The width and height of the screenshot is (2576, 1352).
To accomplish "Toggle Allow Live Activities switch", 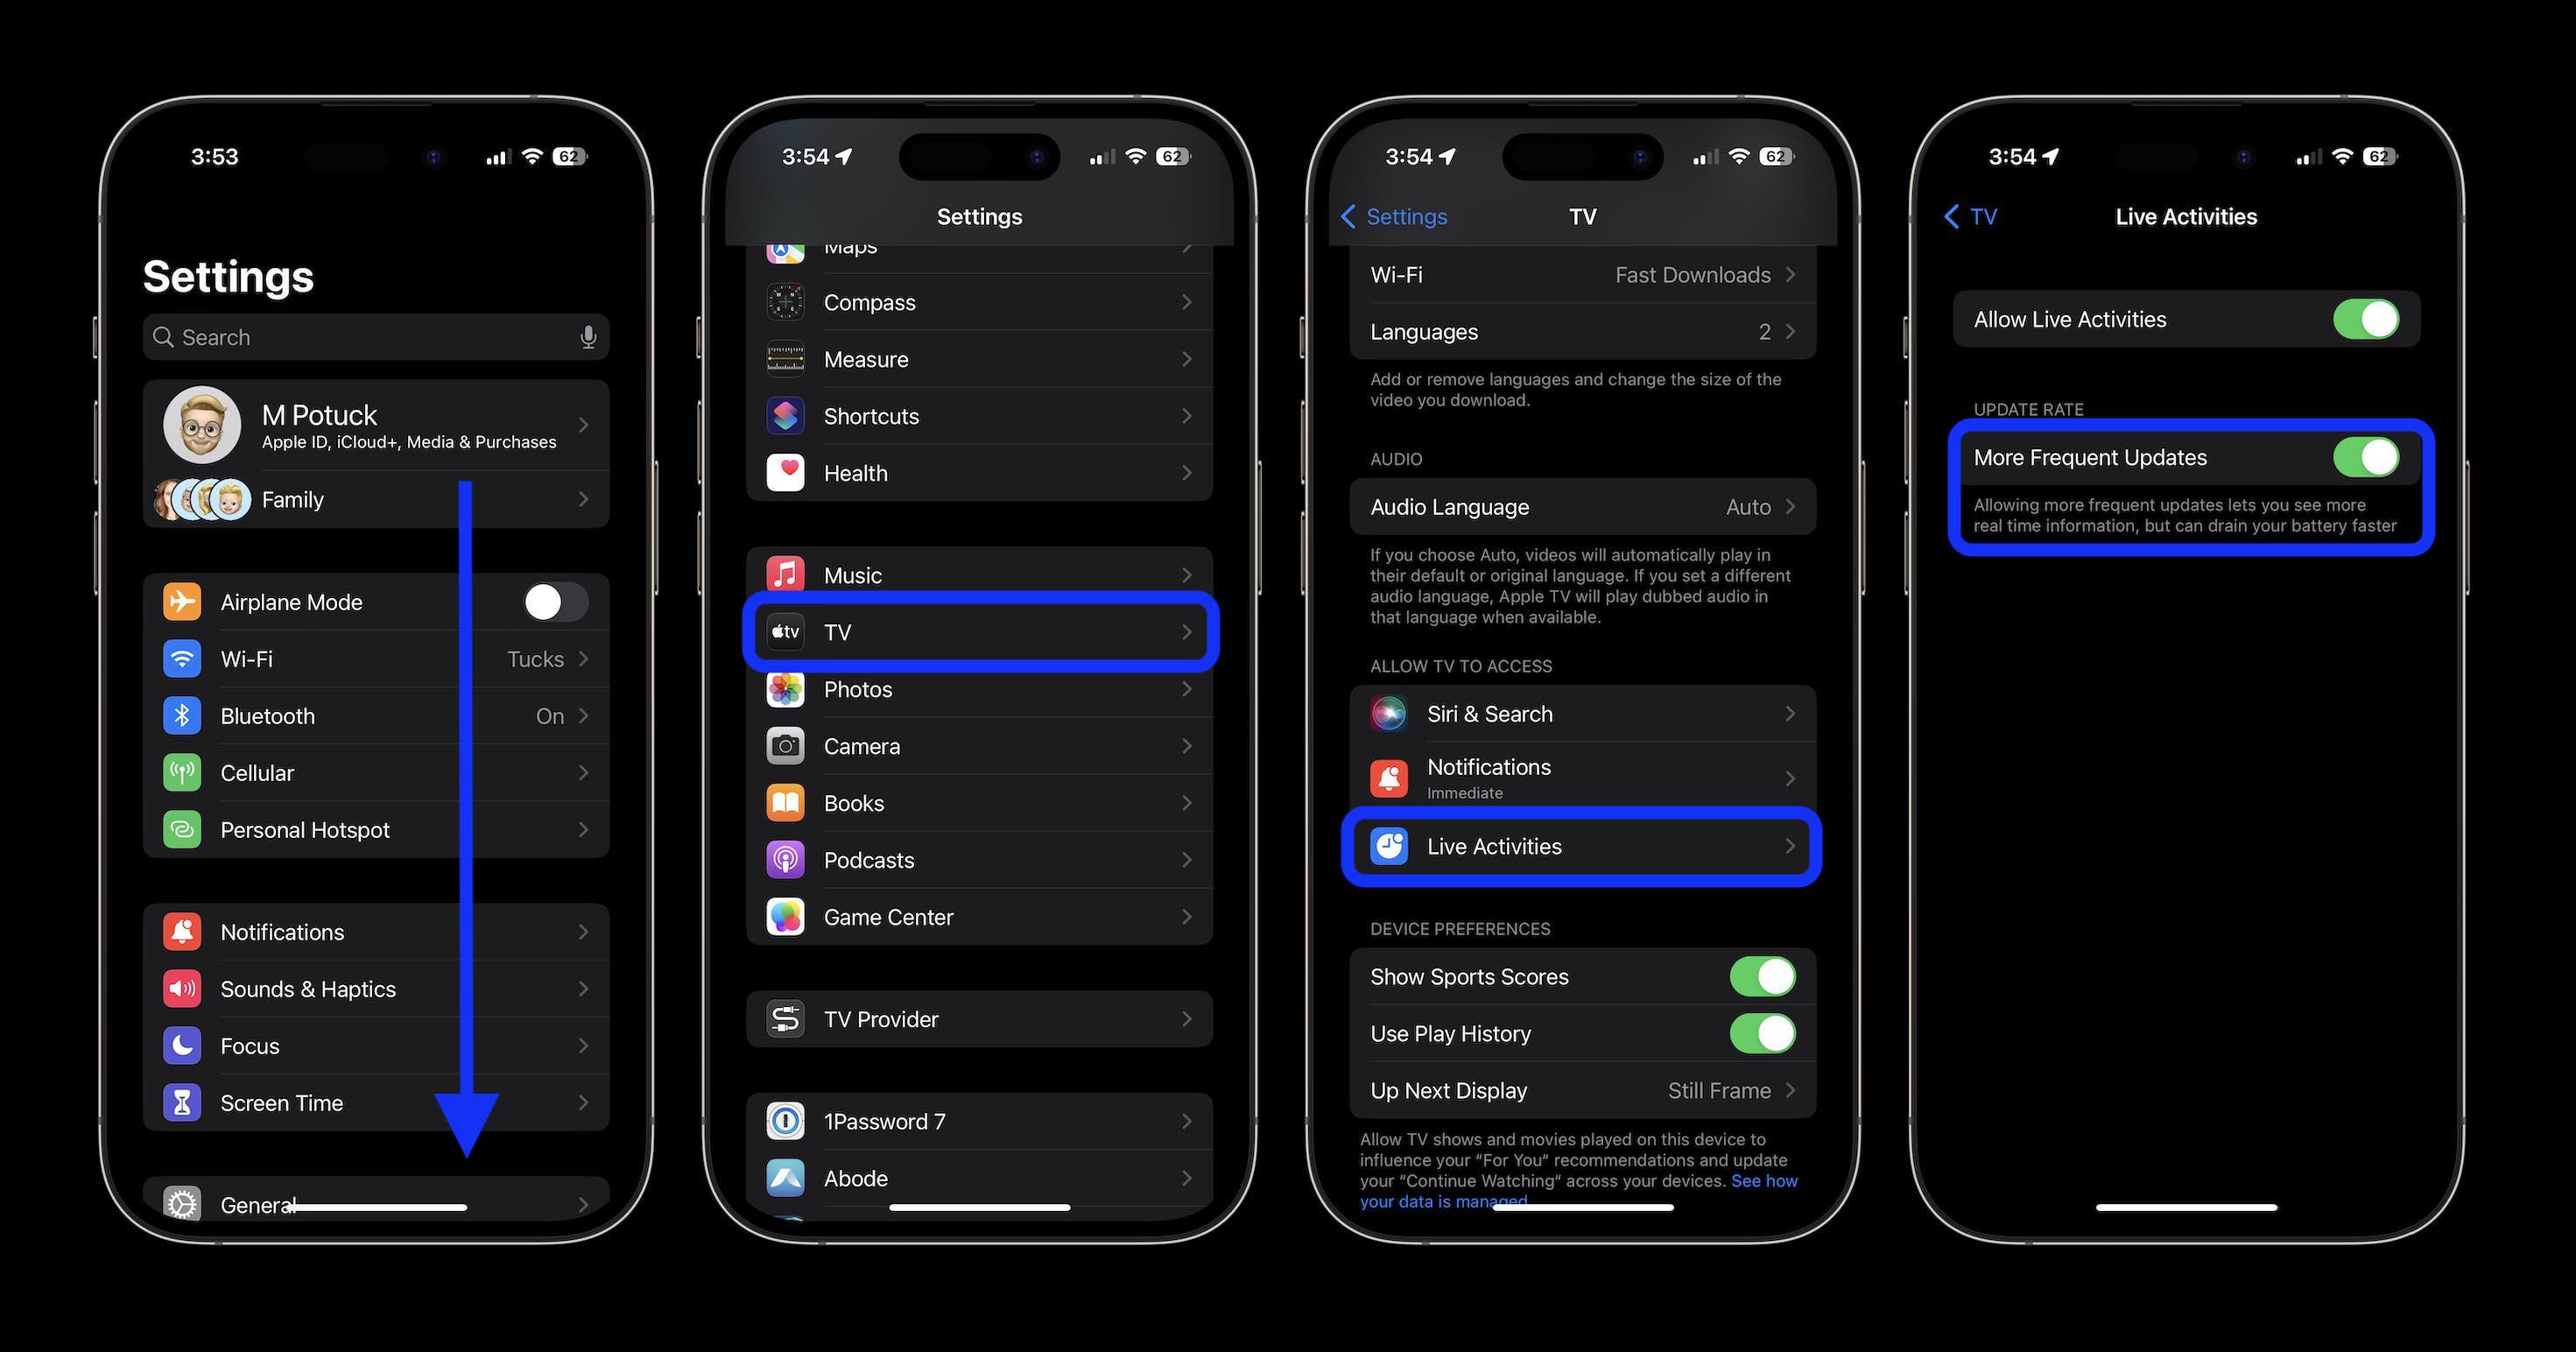I will [2370, 317].
